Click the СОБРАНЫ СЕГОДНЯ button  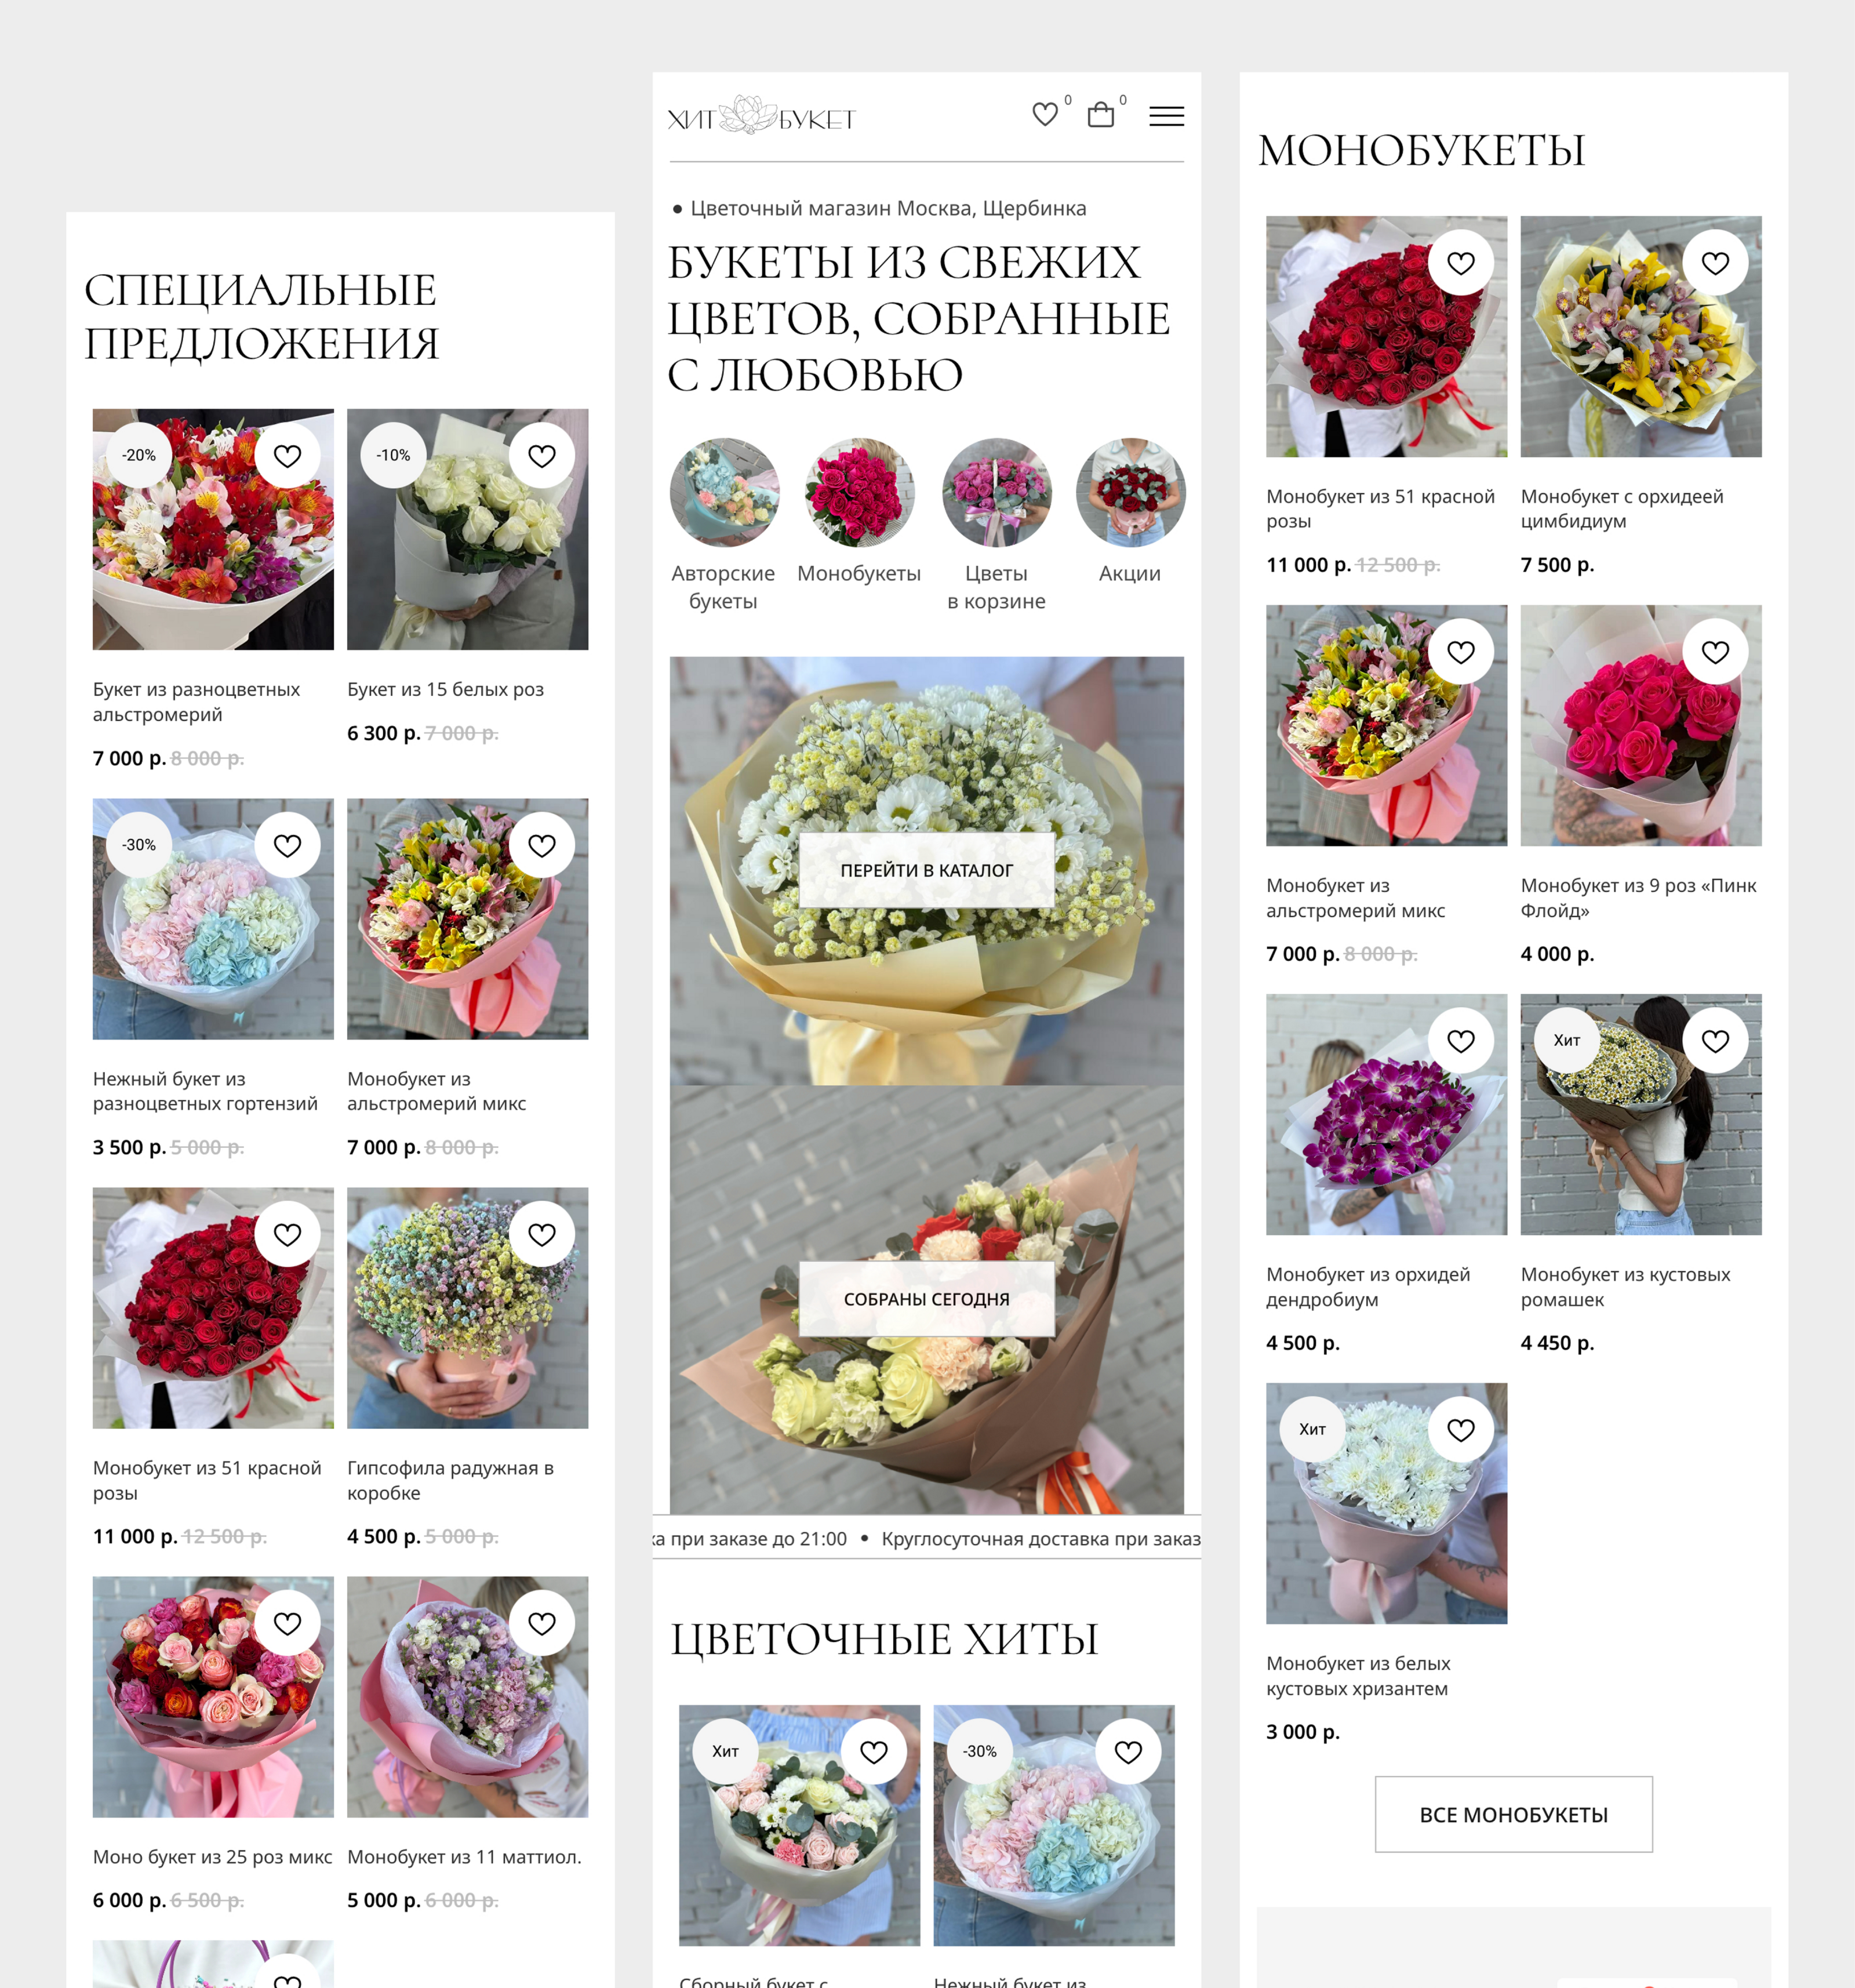pyautogui.click(x=926, y=1299)
